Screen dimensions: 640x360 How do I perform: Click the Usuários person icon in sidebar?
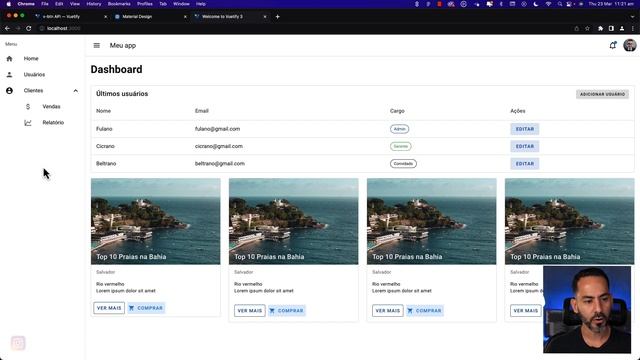tap(9, 75)
